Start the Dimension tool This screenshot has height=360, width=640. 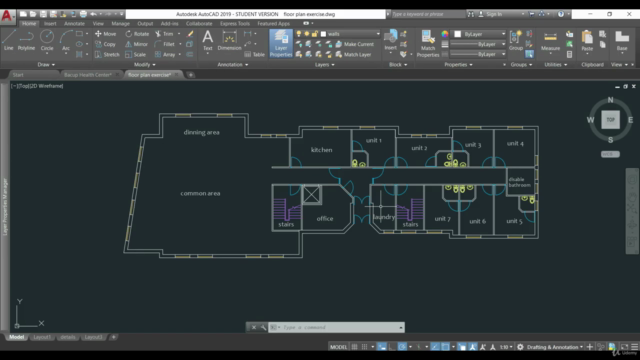pyautogui.click(x=229, y=40)
